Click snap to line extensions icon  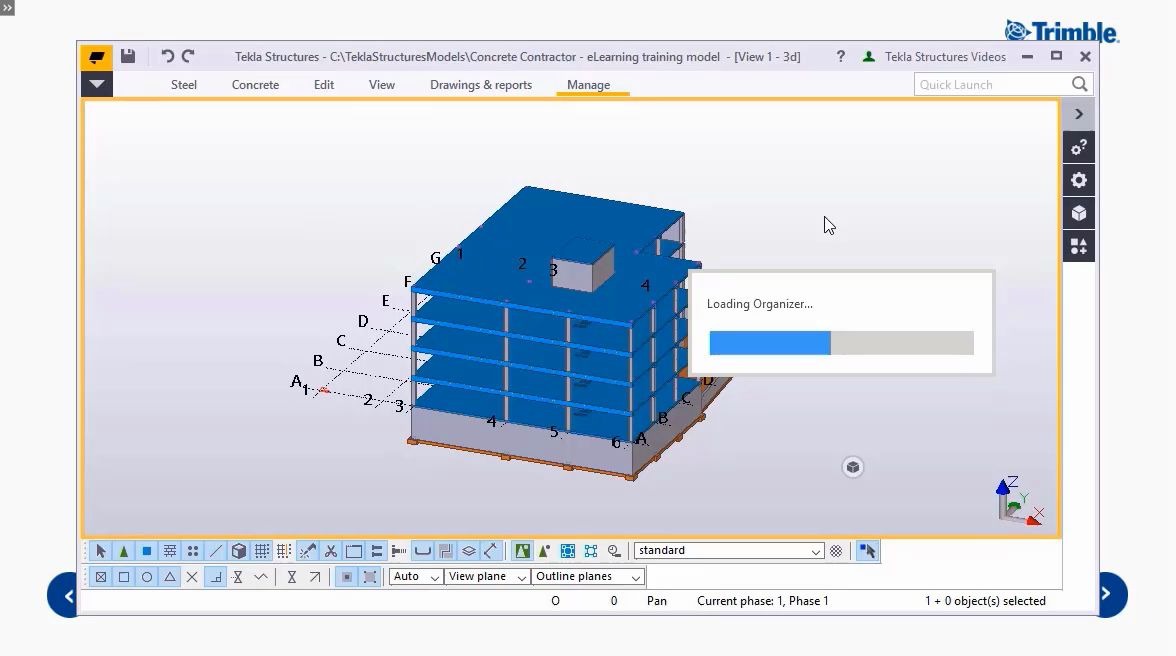pos(238,577)
